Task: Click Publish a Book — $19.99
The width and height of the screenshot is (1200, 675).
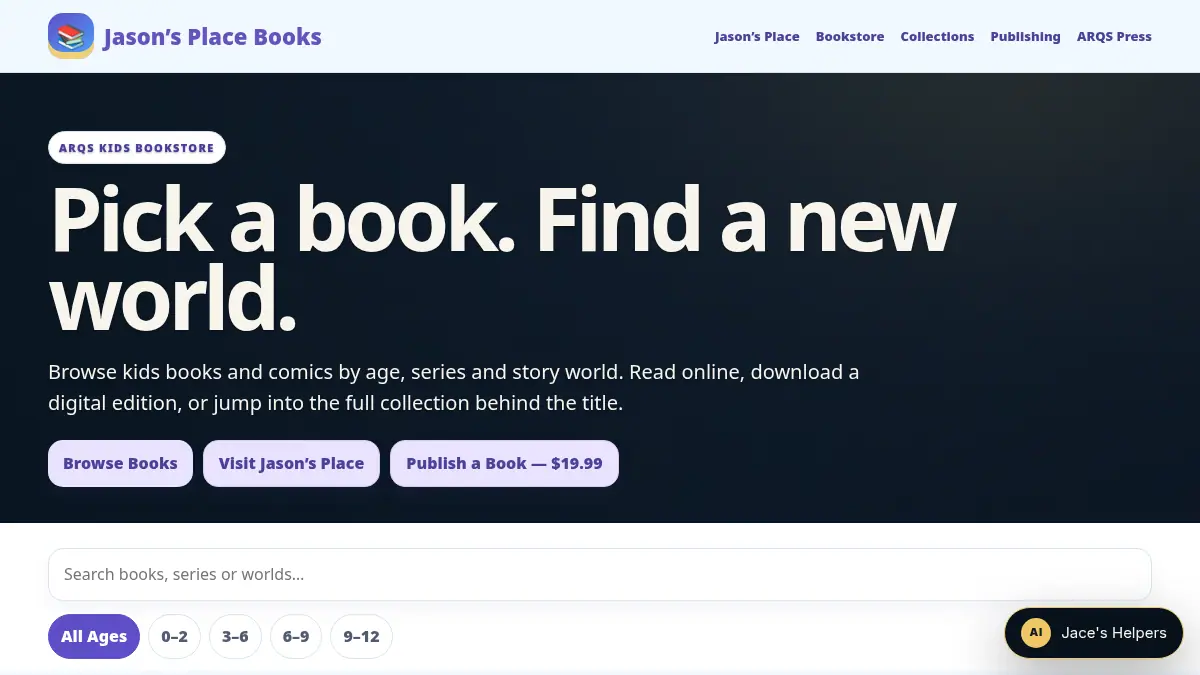Action: tap(504, 464)
